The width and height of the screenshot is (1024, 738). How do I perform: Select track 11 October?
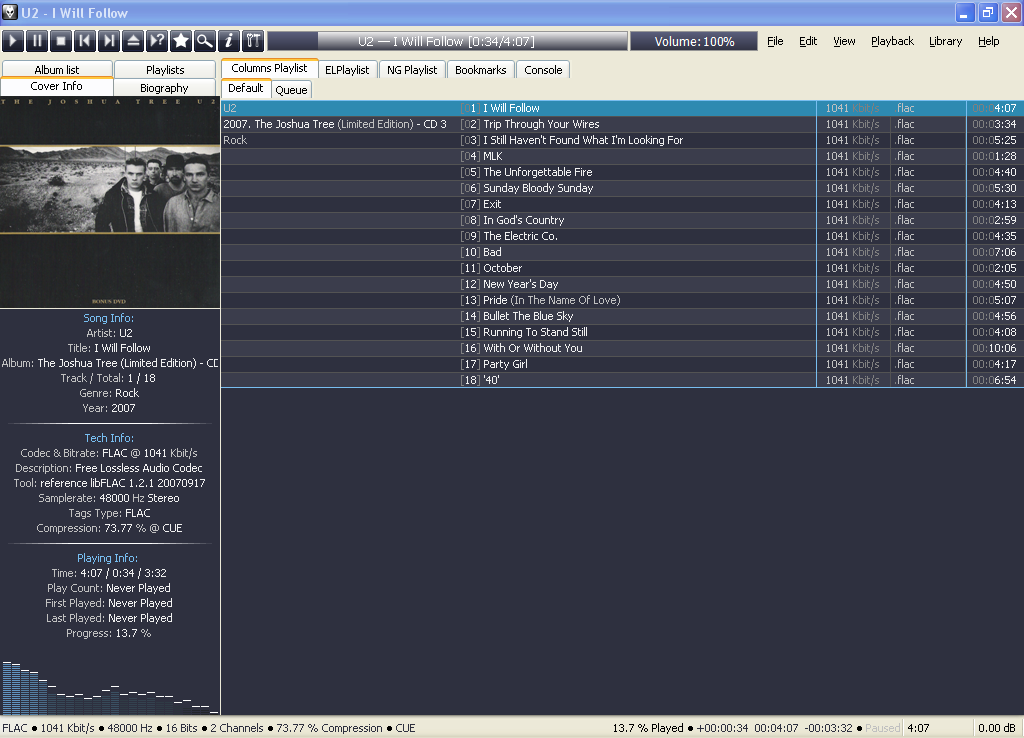coord(622,268)
